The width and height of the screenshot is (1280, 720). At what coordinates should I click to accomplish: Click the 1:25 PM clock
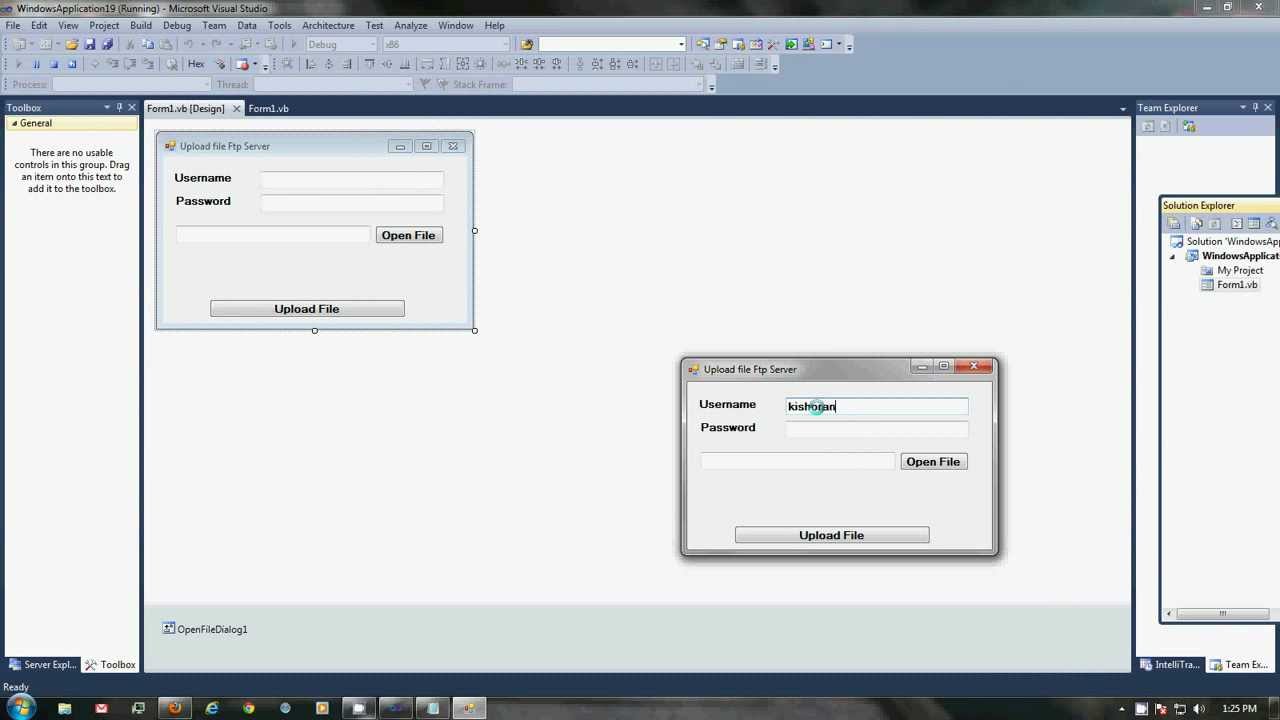[1239, 709]
